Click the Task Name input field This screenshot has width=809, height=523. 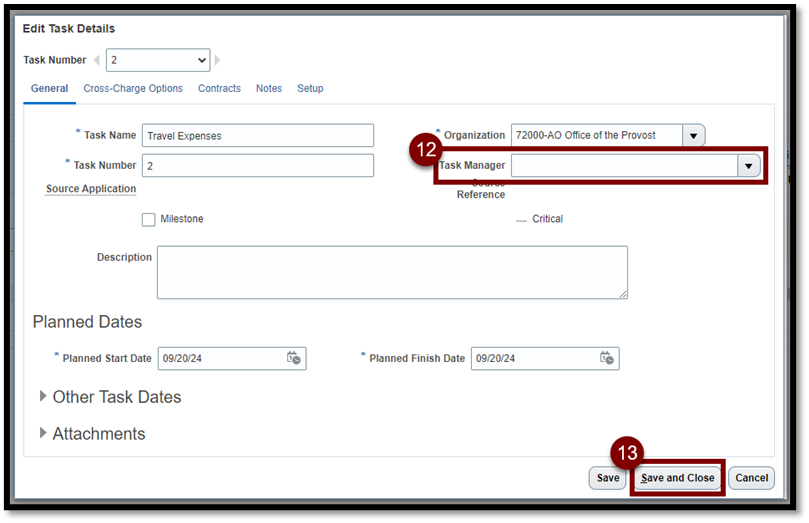(x=257, y=136)
